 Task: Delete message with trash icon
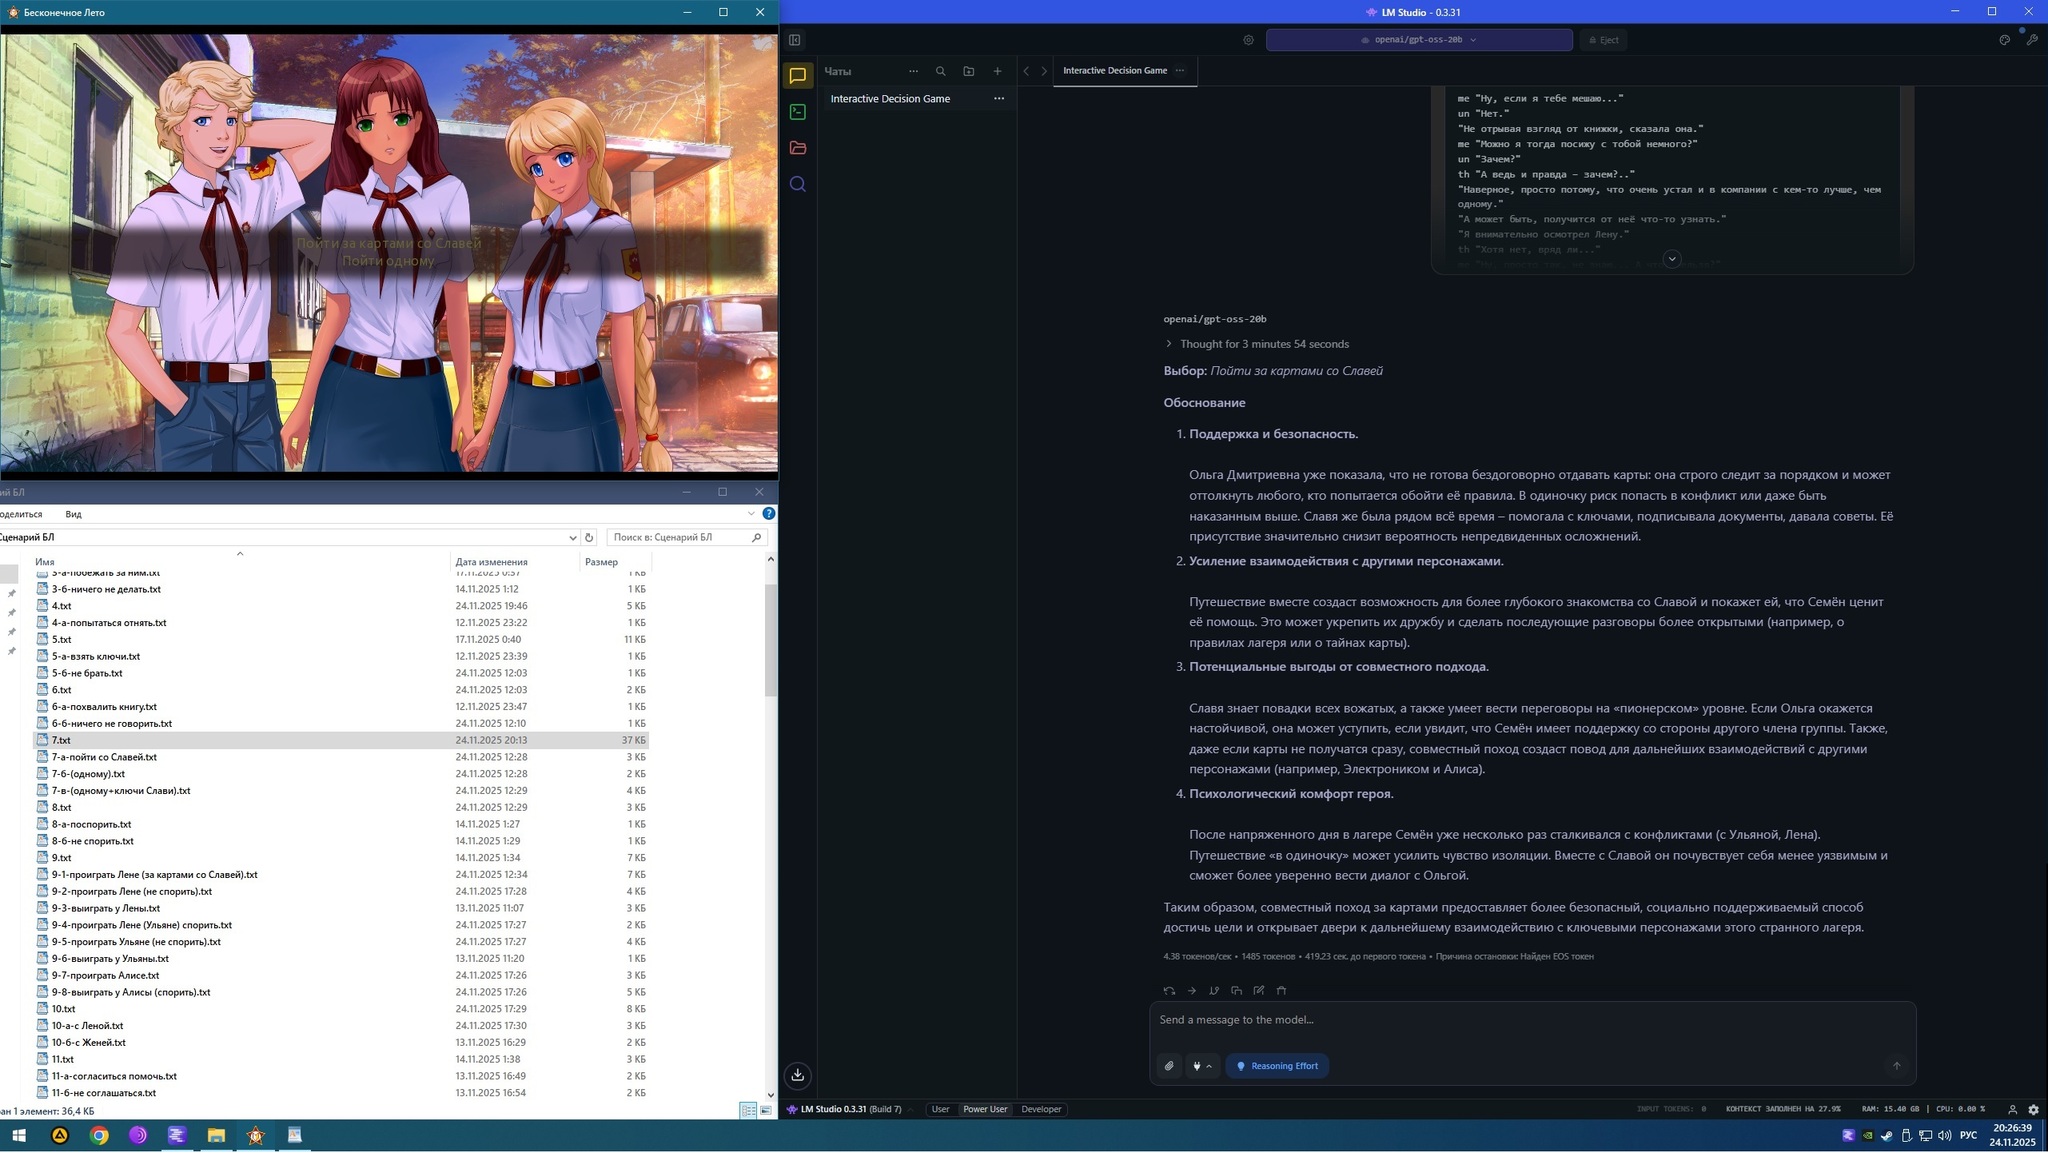point(1281,991)
